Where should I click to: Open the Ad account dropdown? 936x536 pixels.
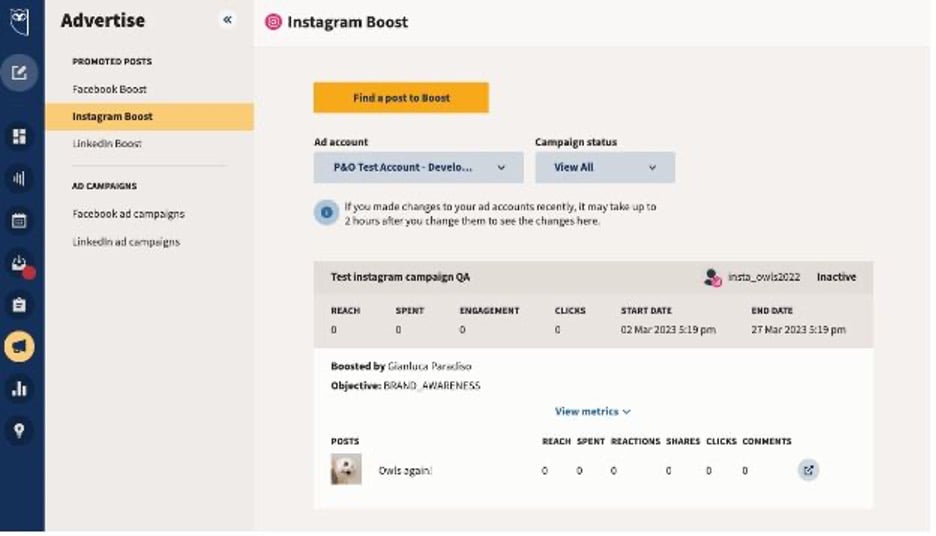[x=418, y=168]
